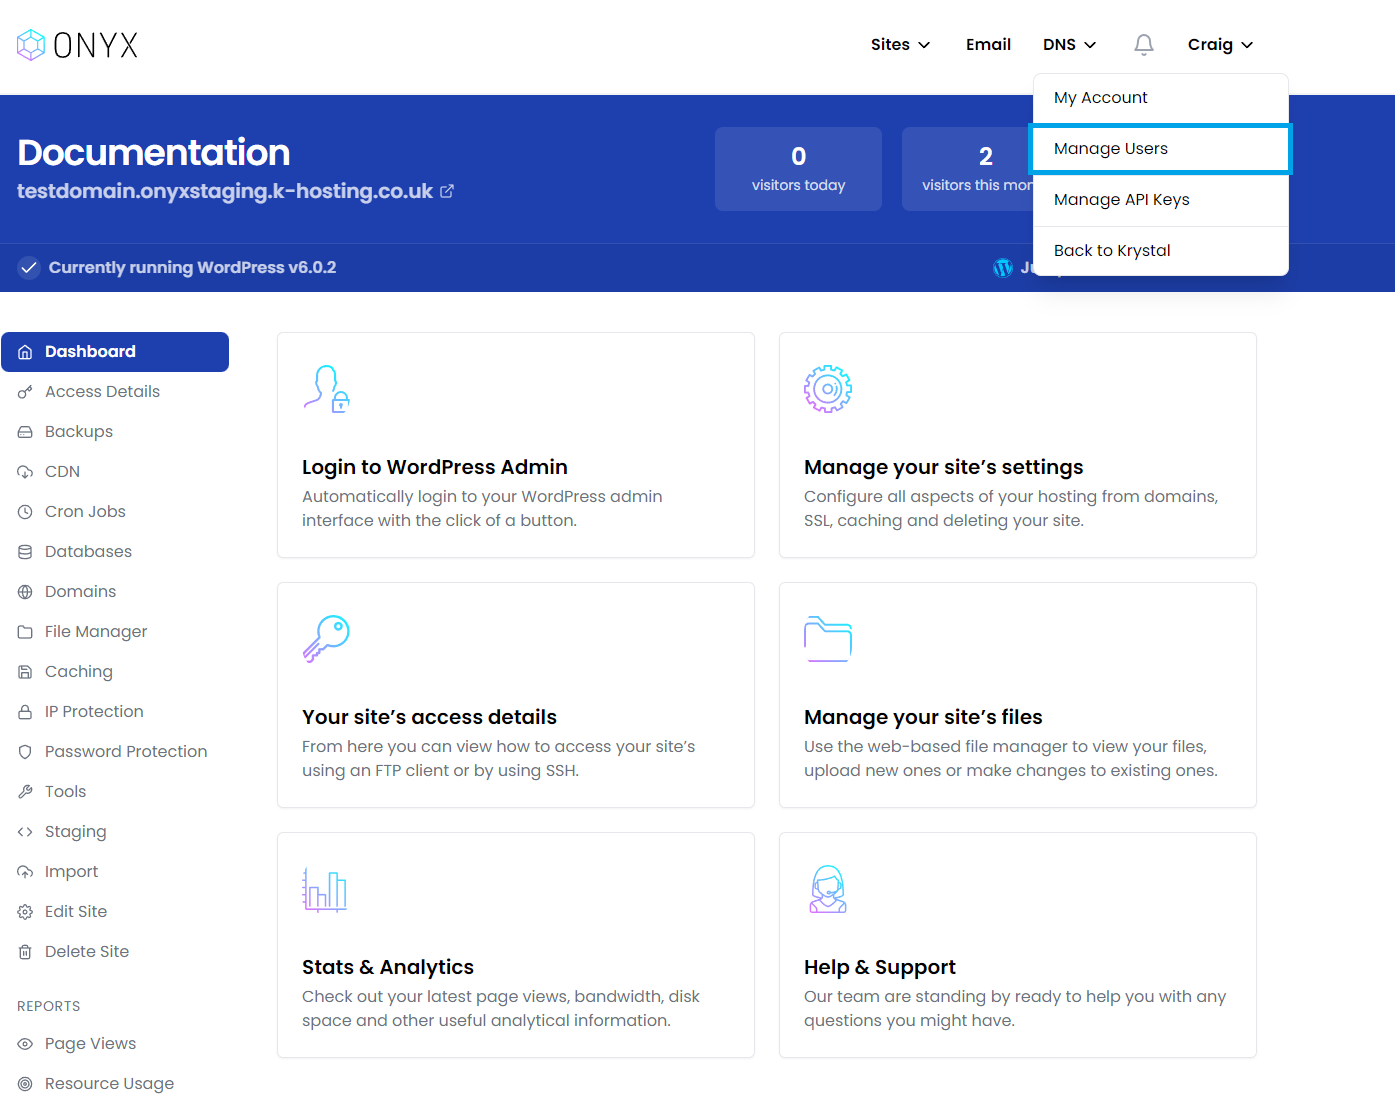
Task: Open Stats & Analytics card
Action: (x=516, y=945)
